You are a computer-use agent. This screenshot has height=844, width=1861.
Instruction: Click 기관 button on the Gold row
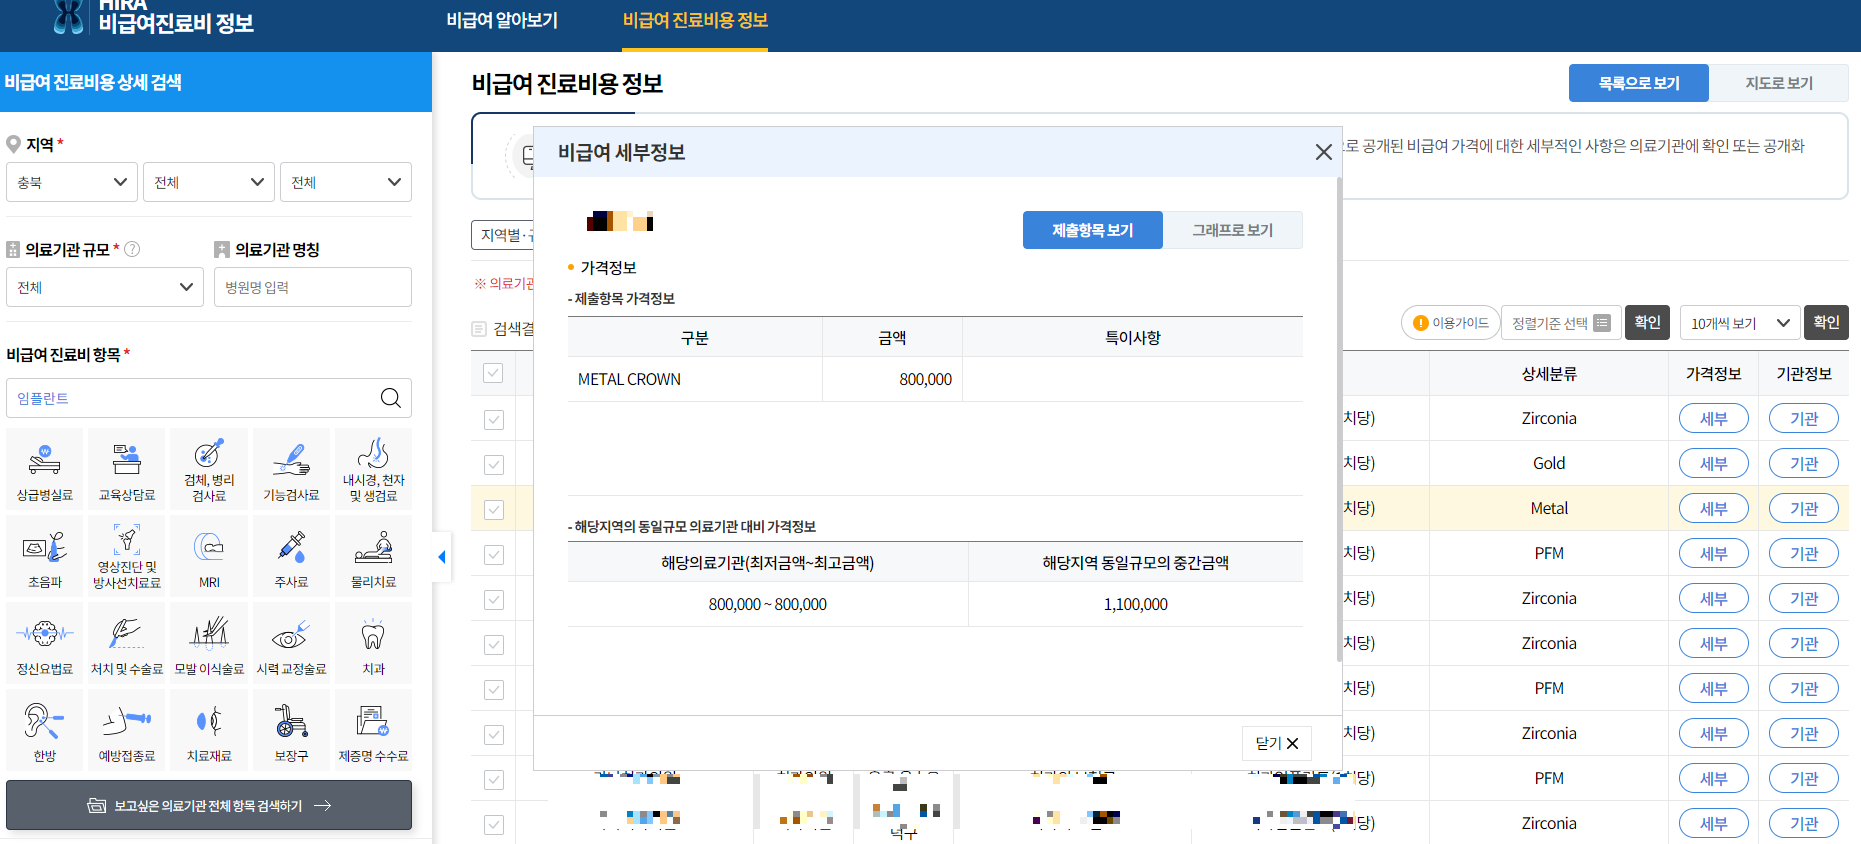[x=1804, y=464]
